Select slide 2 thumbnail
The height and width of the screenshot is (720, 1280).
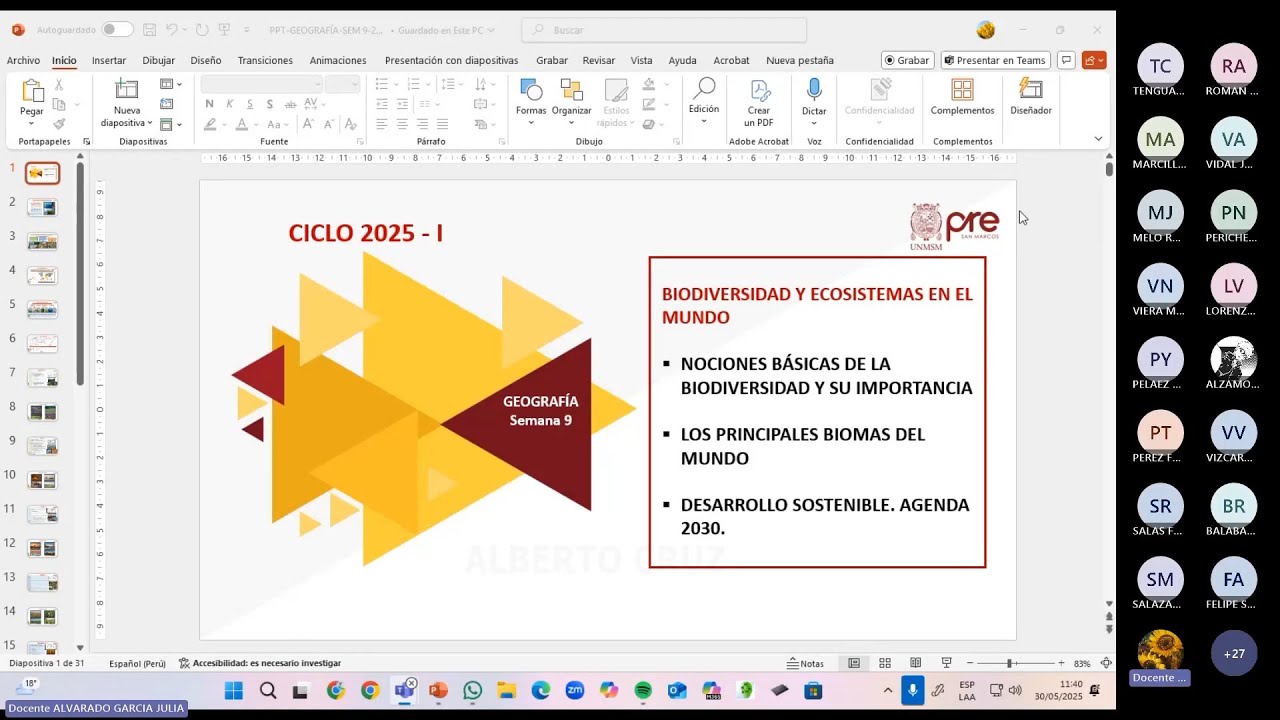(42, 208)
